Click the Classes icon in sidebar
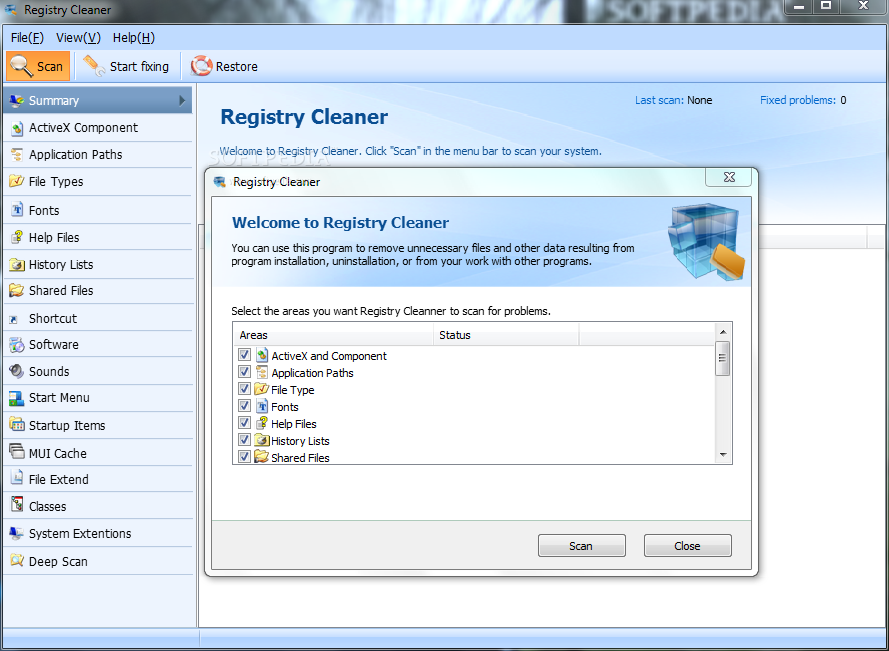 tap(17, 505)
